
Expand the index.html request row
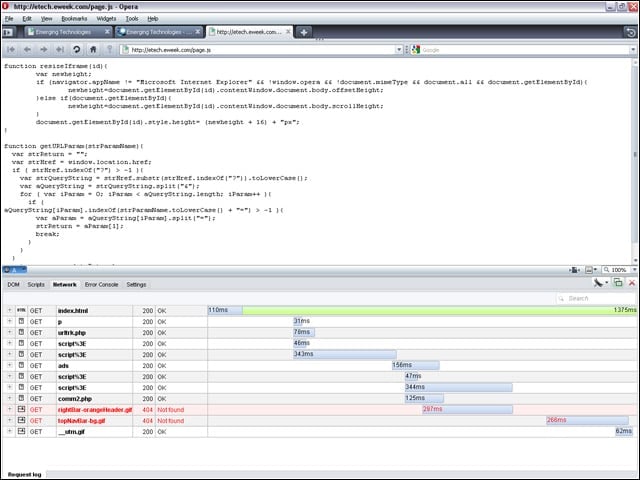(x=9, y=310)
